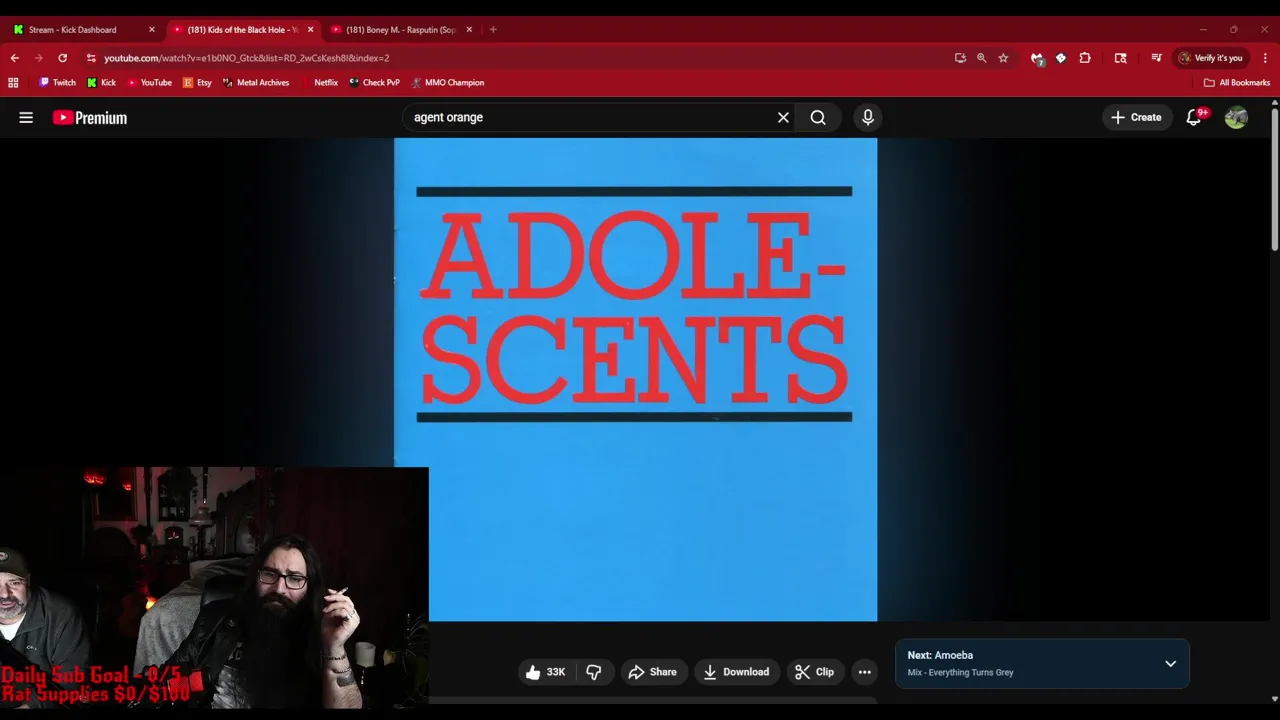Open the Metal Archives bookmark
Screen dimensions: 1280x720
pyautogui.click(x=256, y=83)
